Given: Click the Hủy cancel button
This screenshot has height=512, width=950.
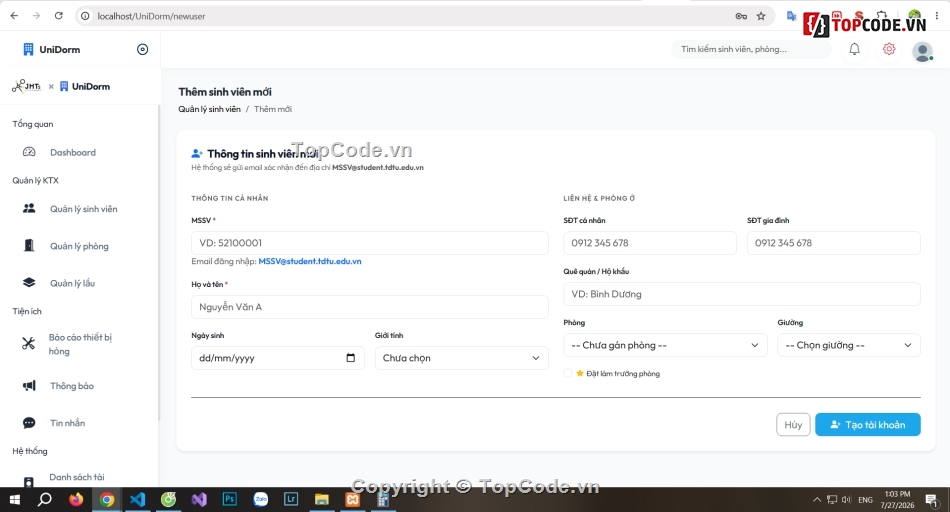Looking at the screenshot, I should click(x=793, y=425).
